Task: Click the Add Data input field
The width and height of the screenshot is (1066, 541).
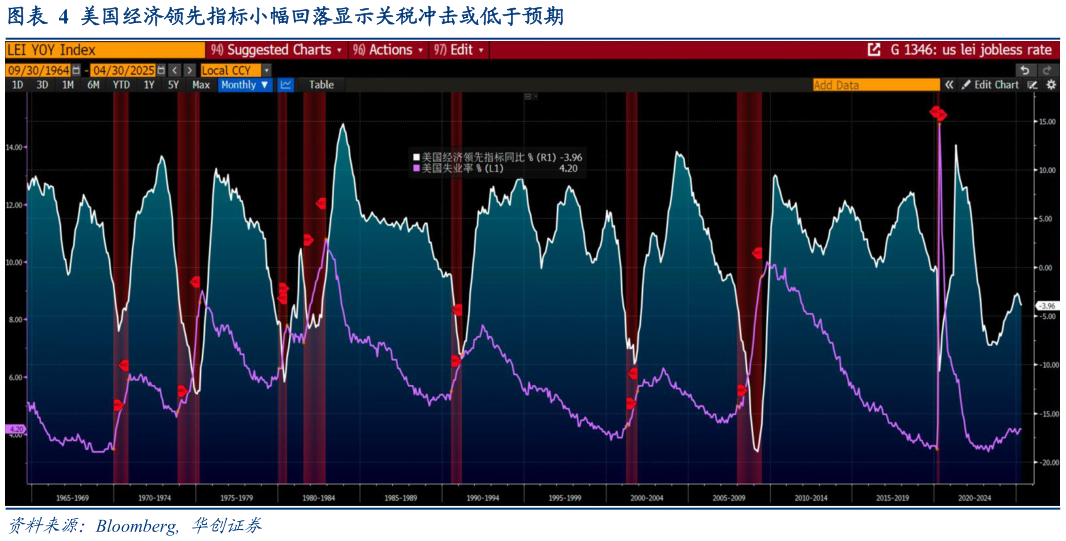Action: pyautogui.click(x=875, y=85)
